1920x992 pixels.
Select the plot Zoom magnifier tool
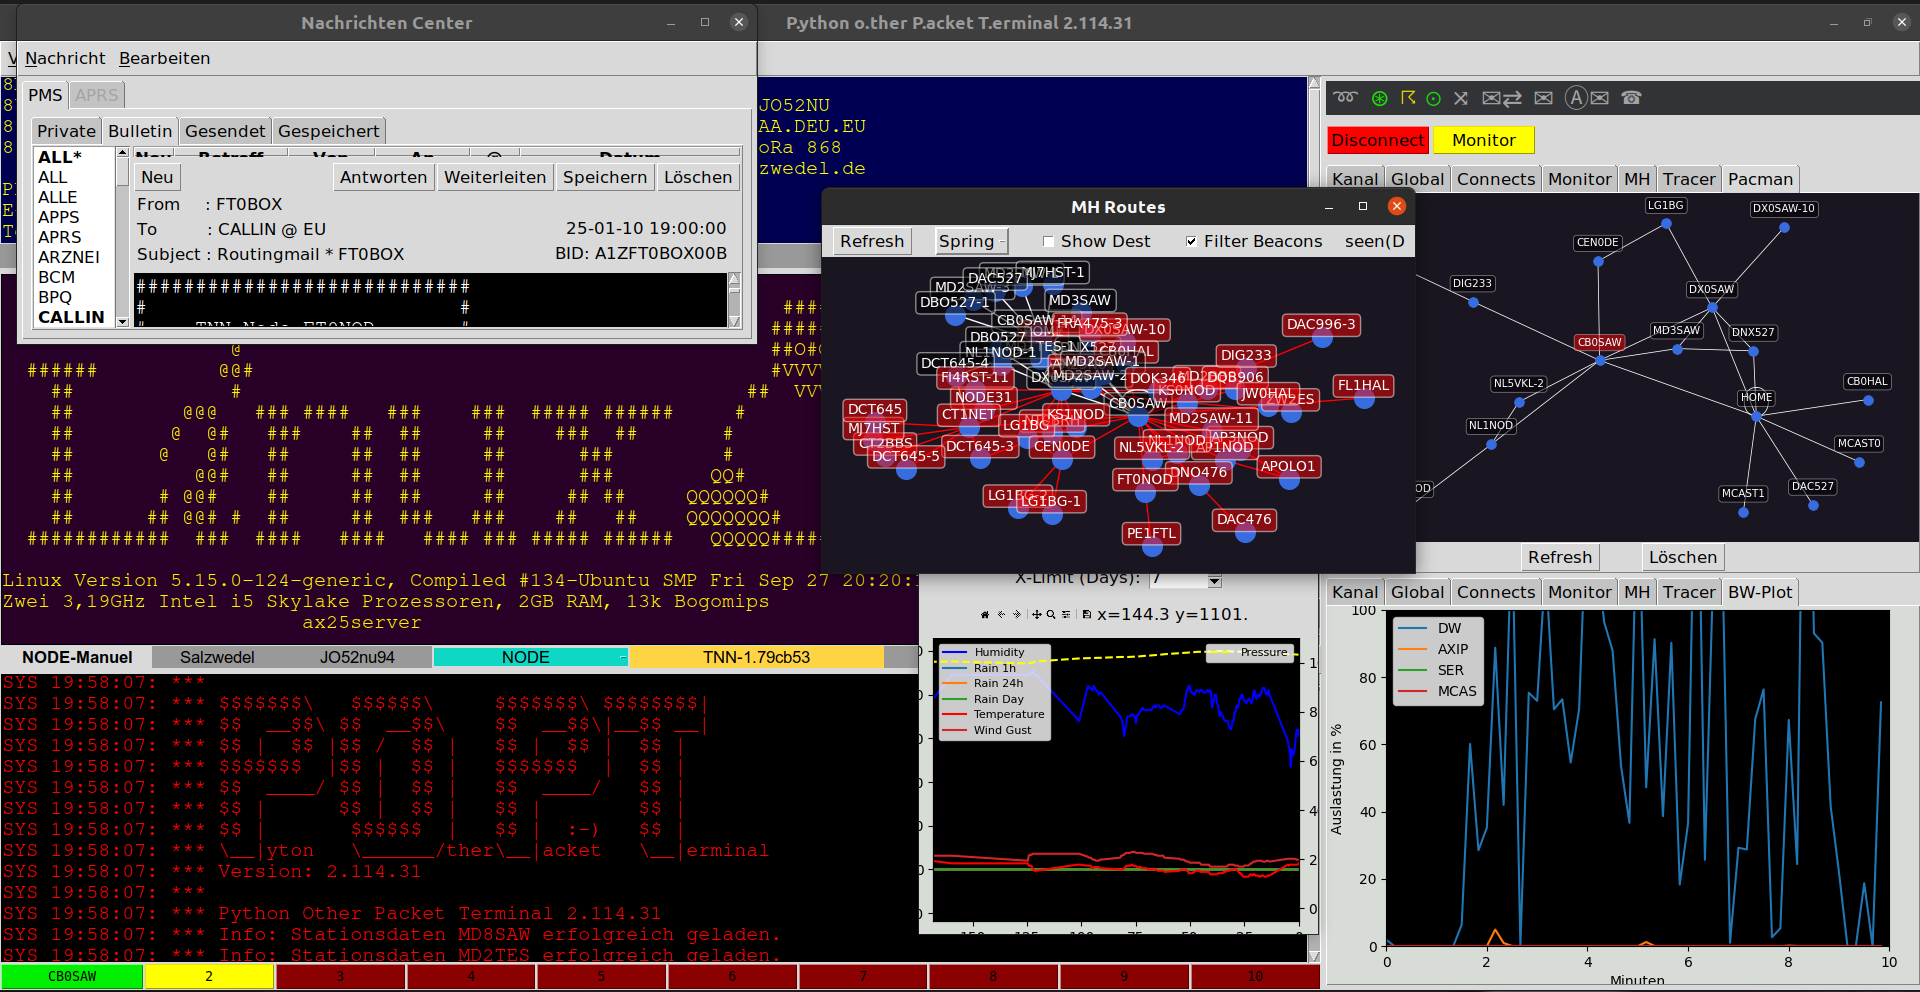click(x=1051, y=615)
